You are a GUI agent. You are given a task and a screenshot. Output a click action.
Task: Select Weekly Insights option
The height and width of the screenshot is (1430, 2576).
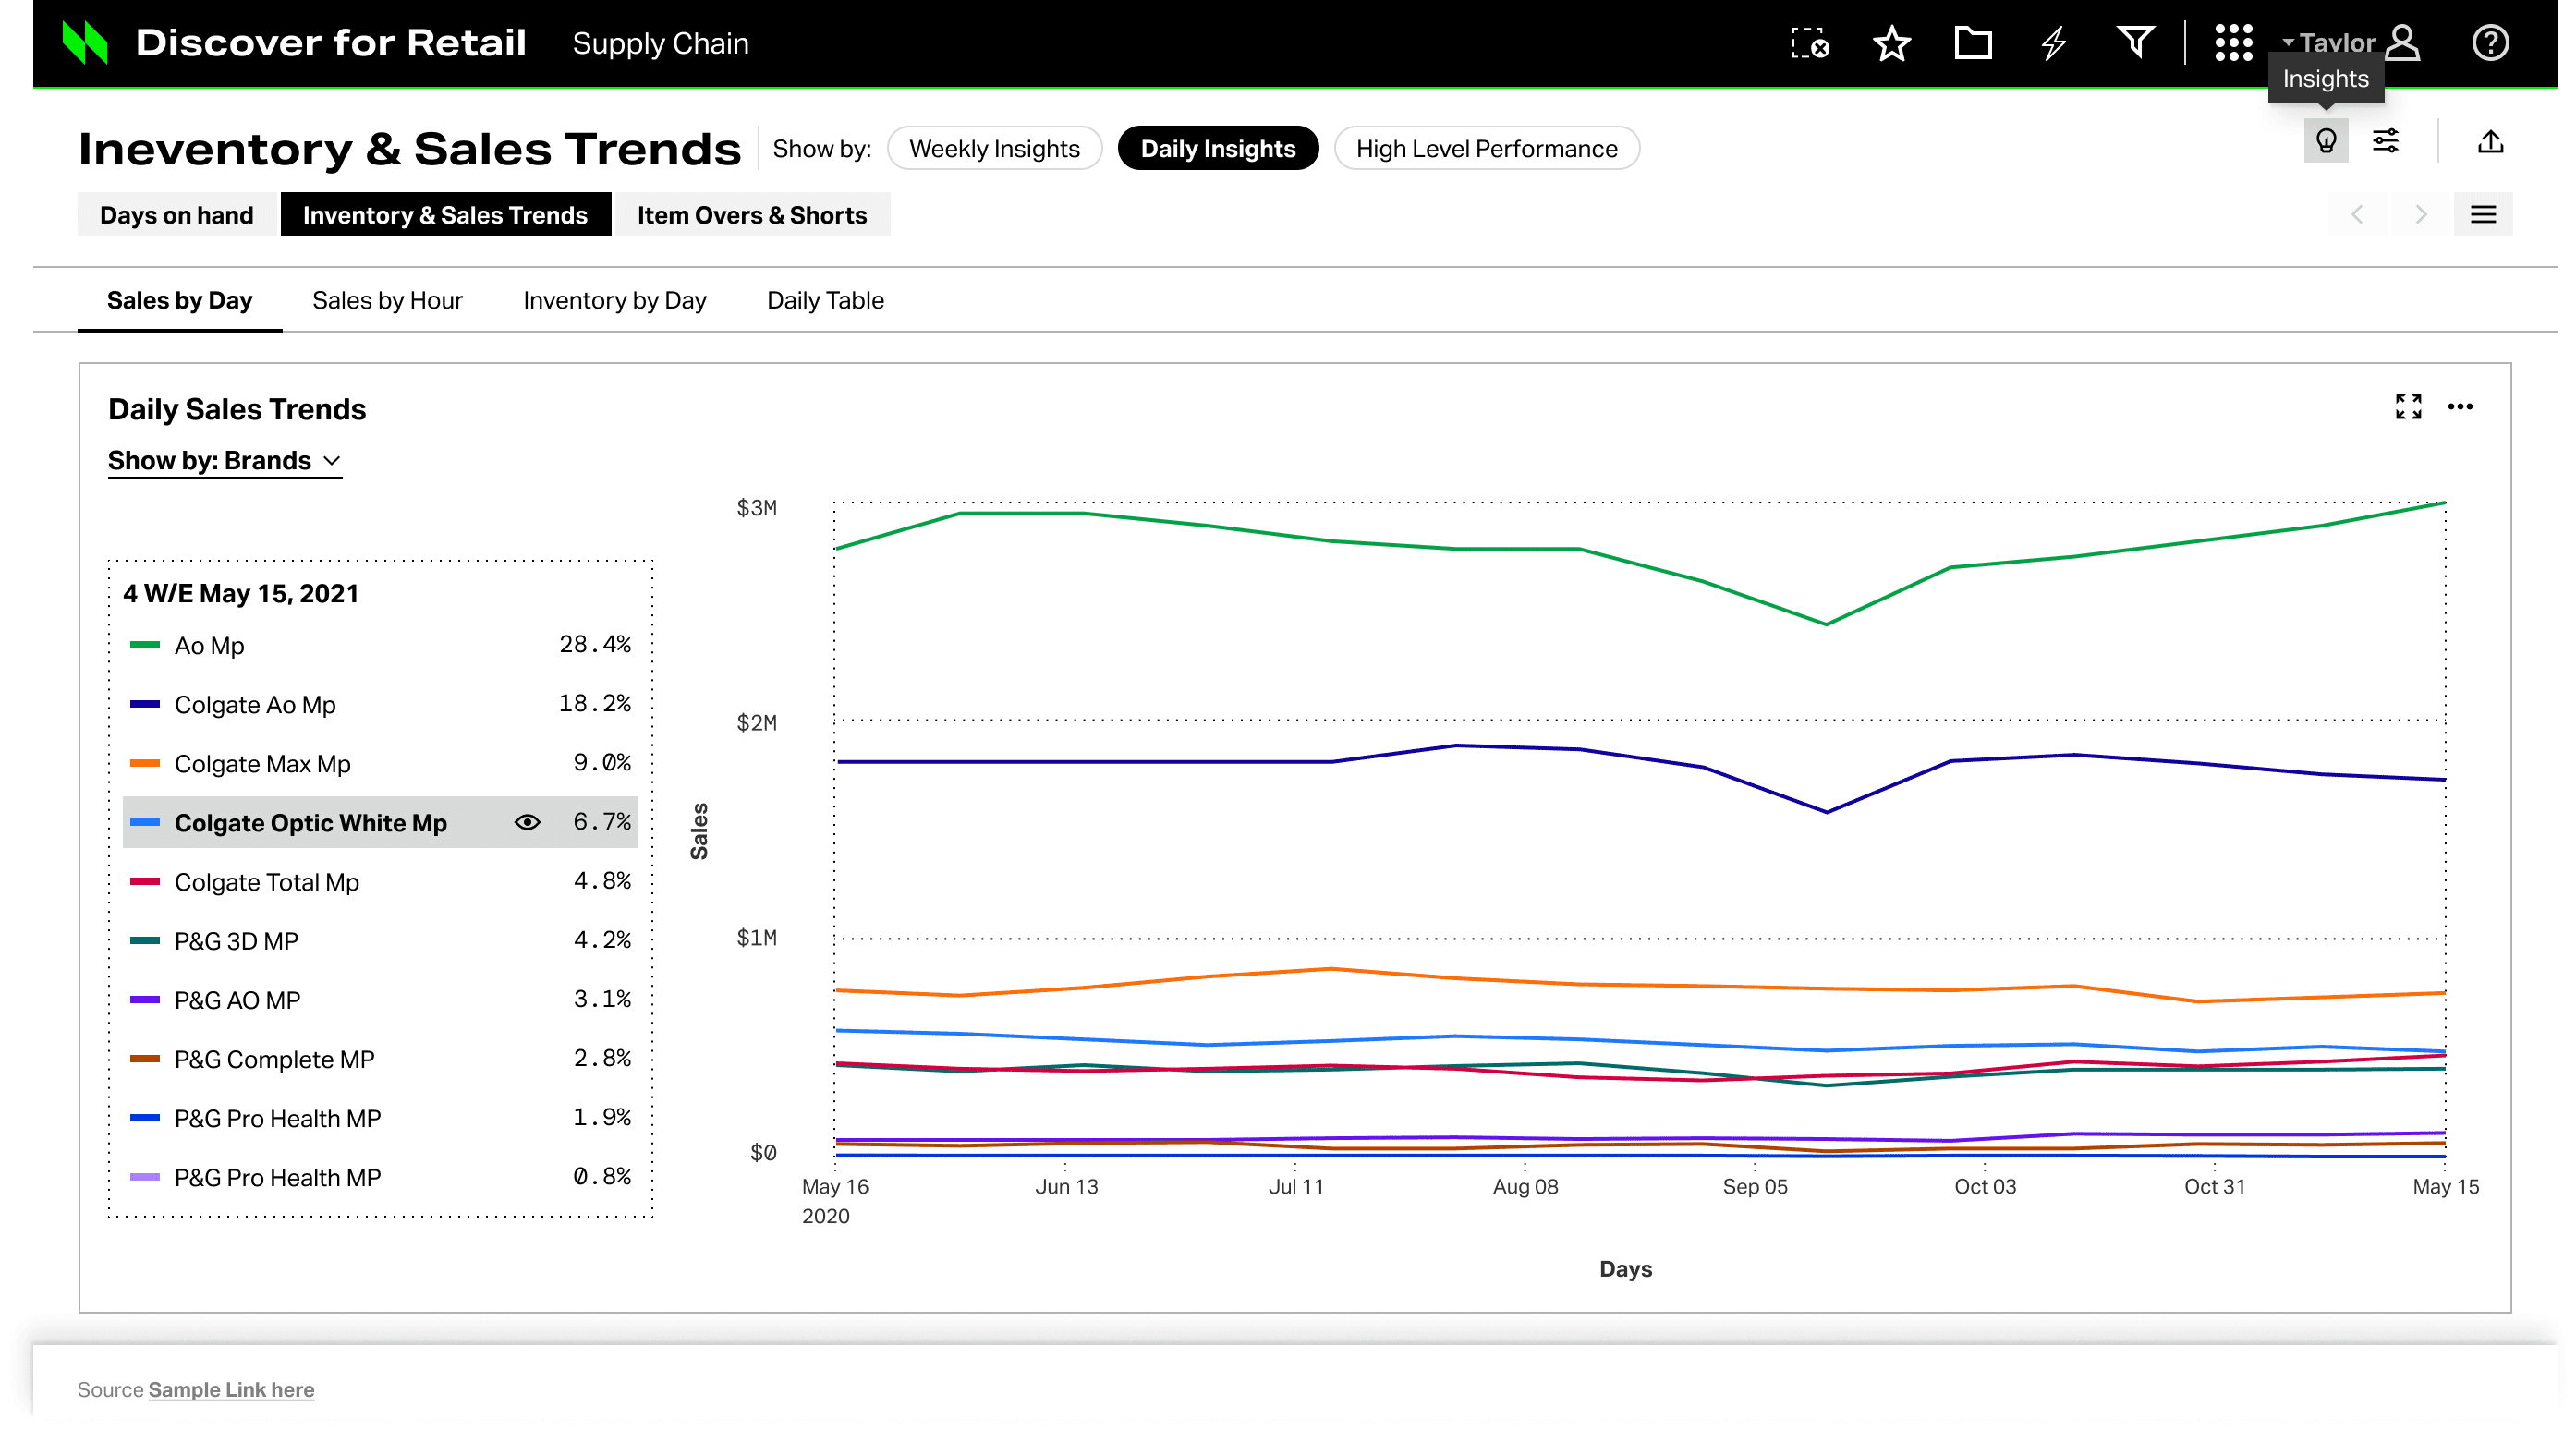[994, 149]
